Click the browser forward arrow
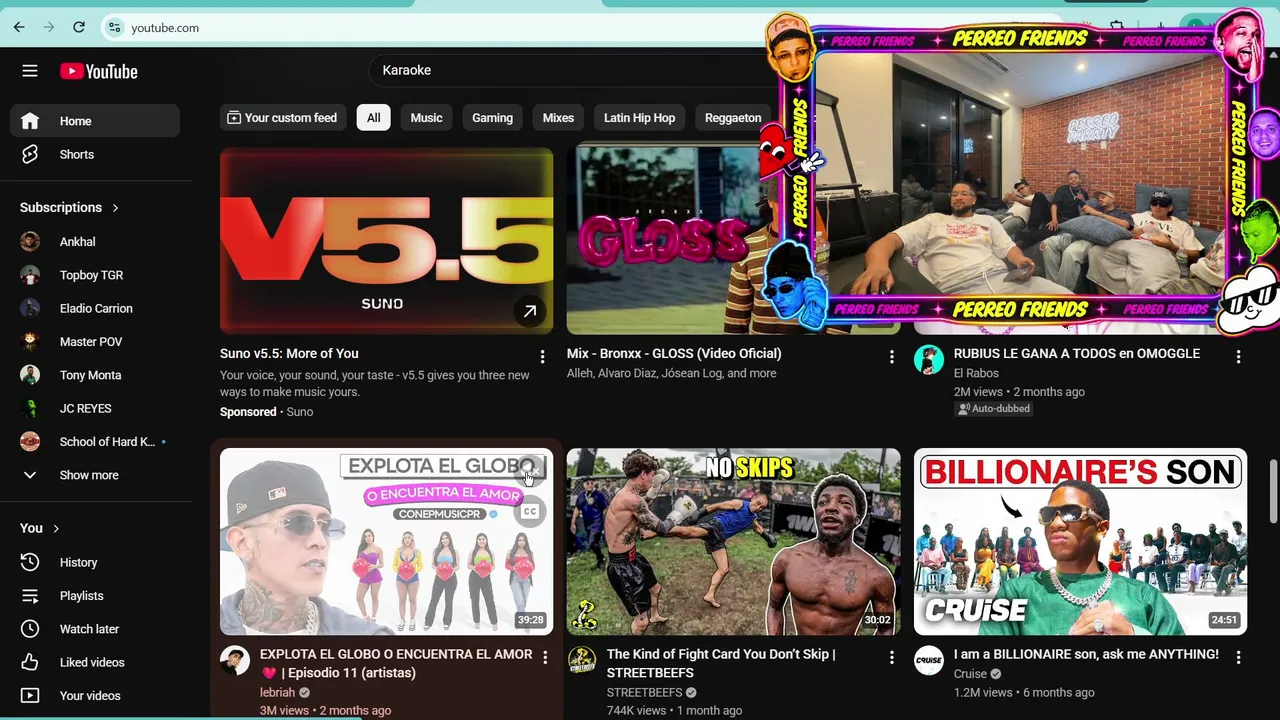1280x720 pixels. (x=49, y=27)
